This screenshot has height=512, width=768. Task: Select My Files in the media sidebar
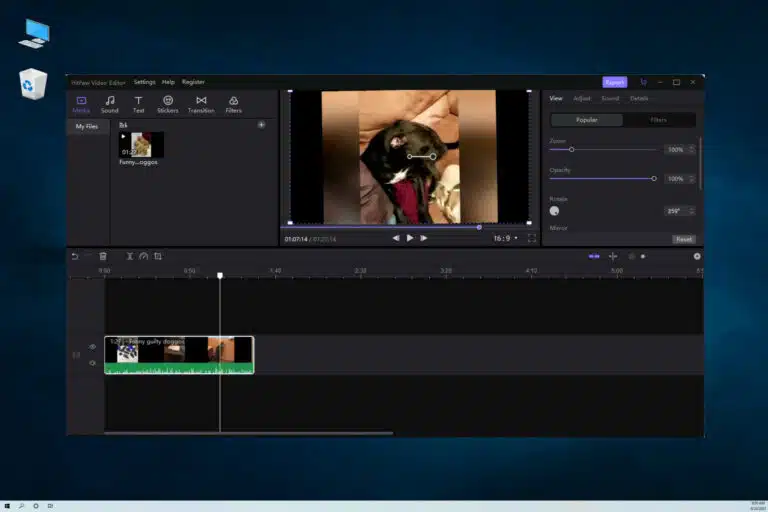(x=87, y=126)
